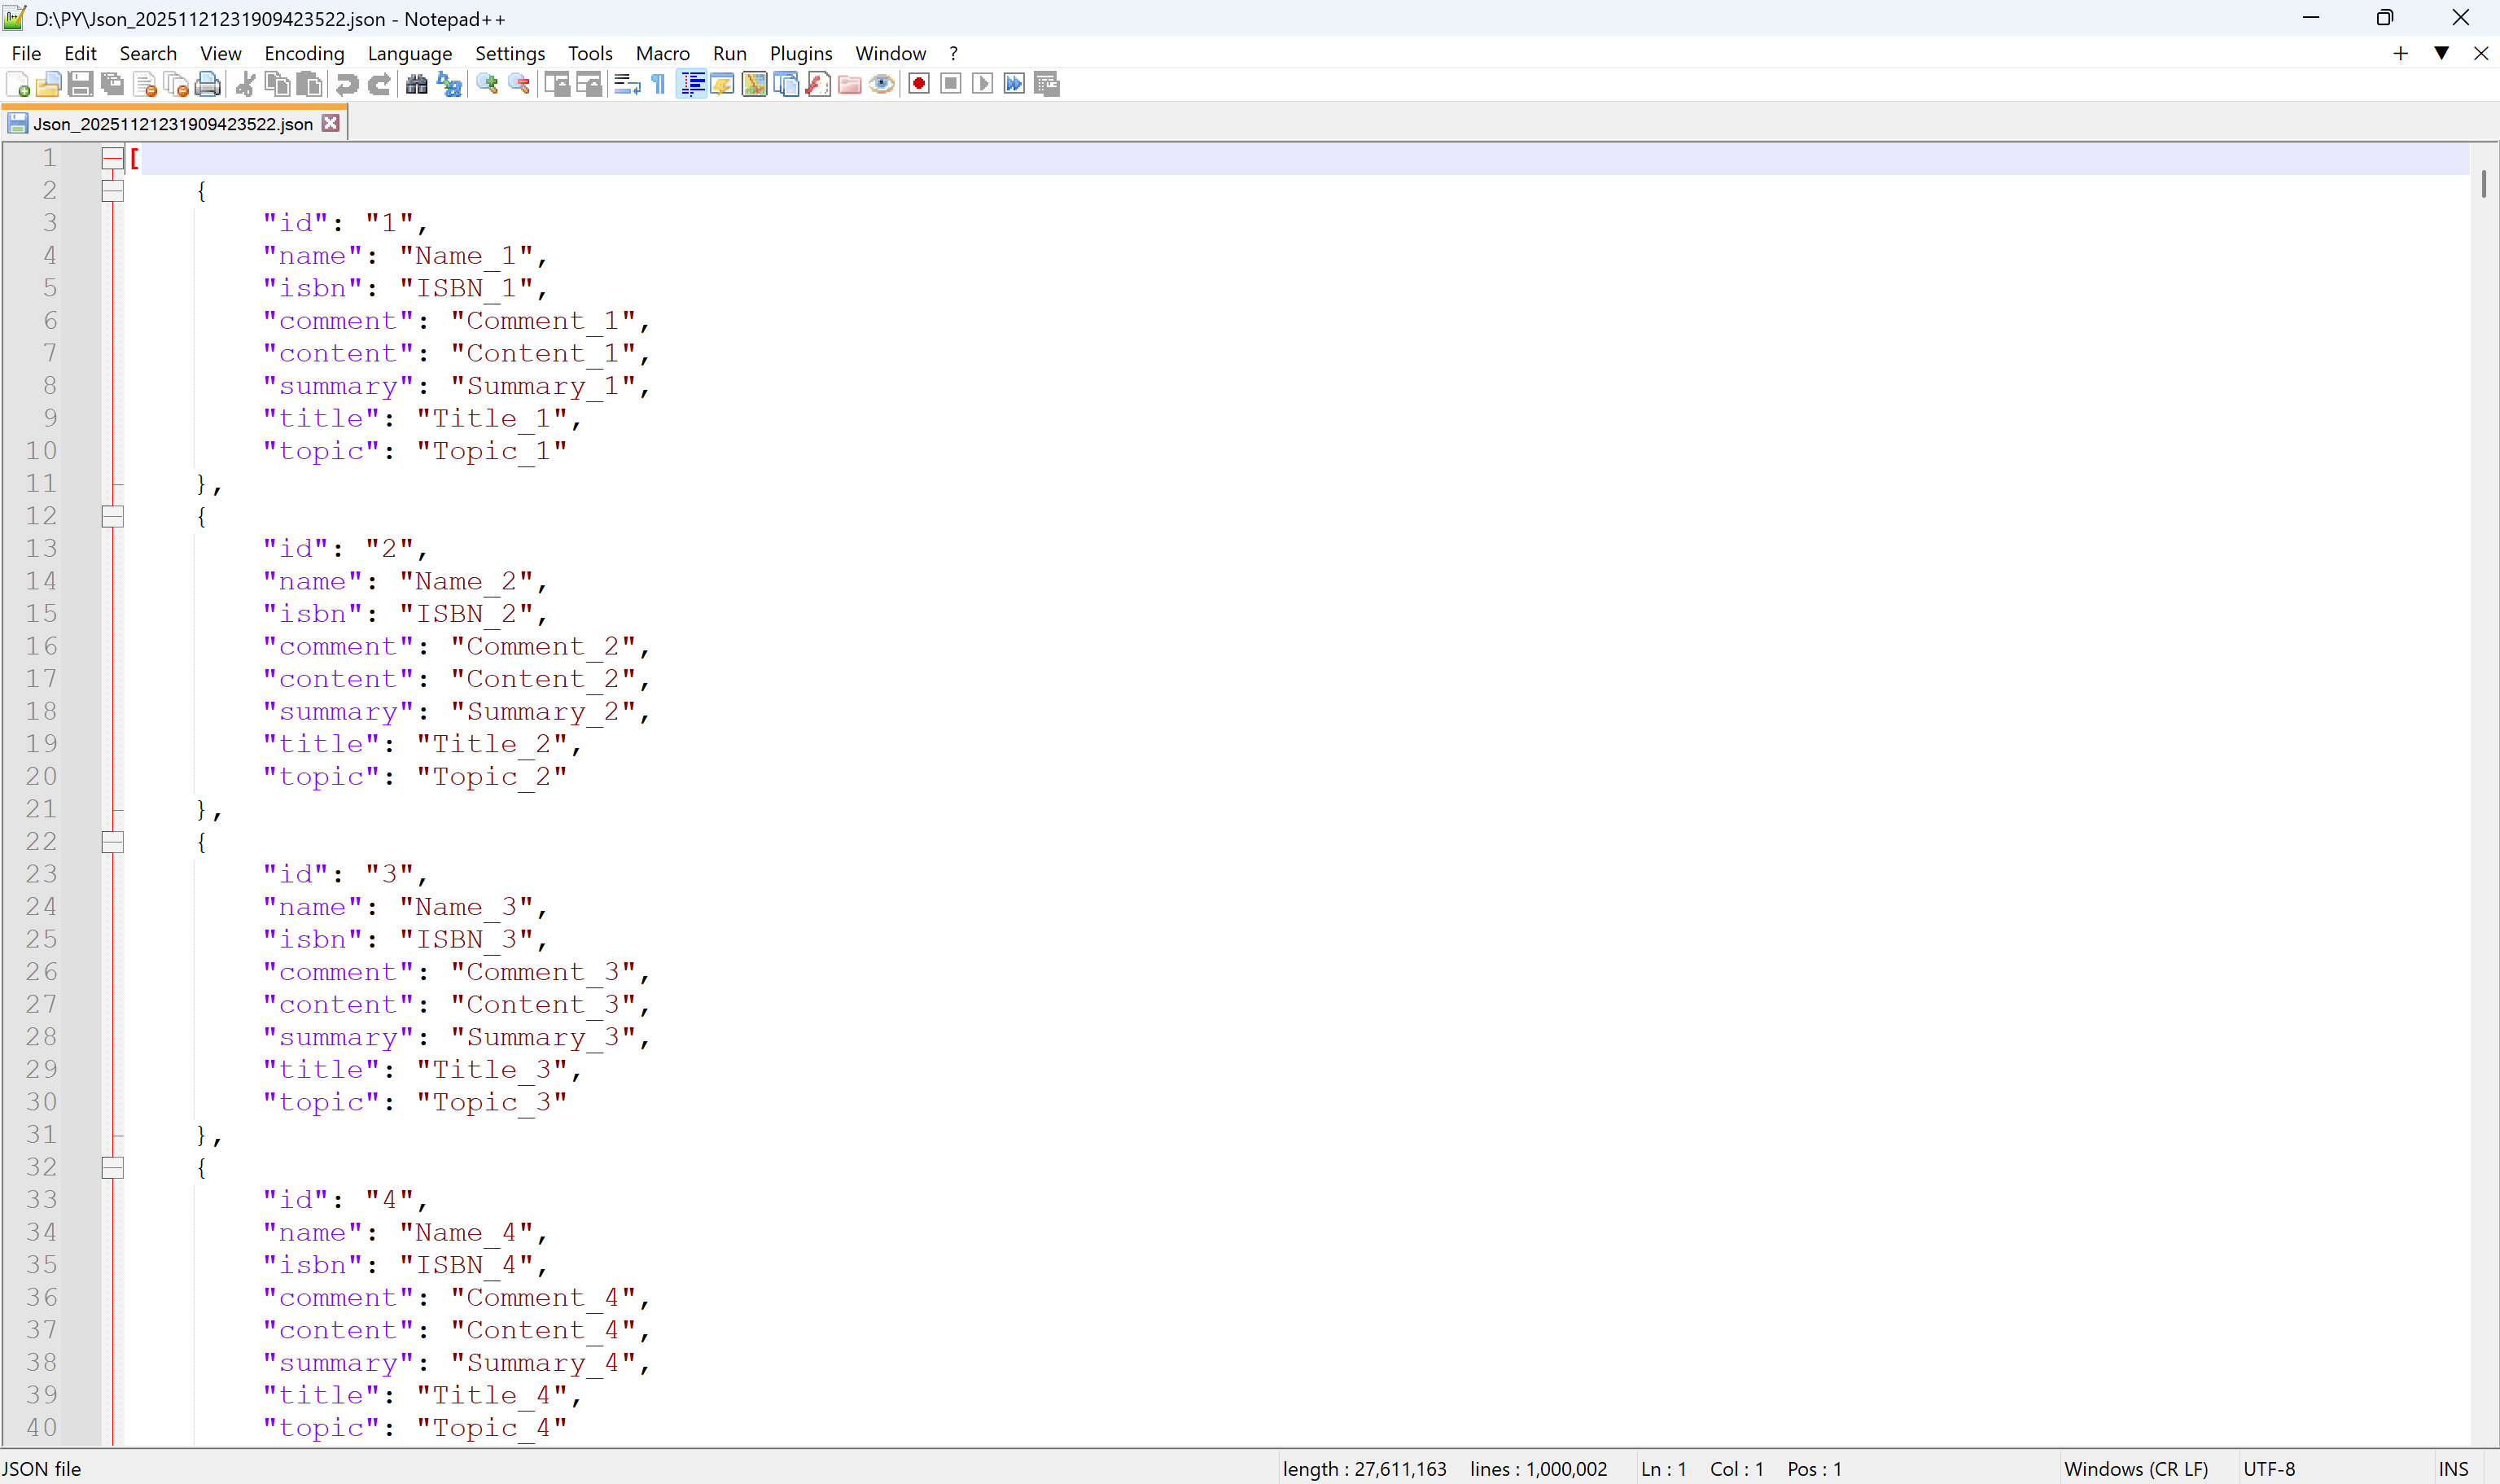Viewport: 2500px width, 1484px height.
Task: Click the Zoom In magnifier icon
Action: pyautogui.click(x=487, y=84)
